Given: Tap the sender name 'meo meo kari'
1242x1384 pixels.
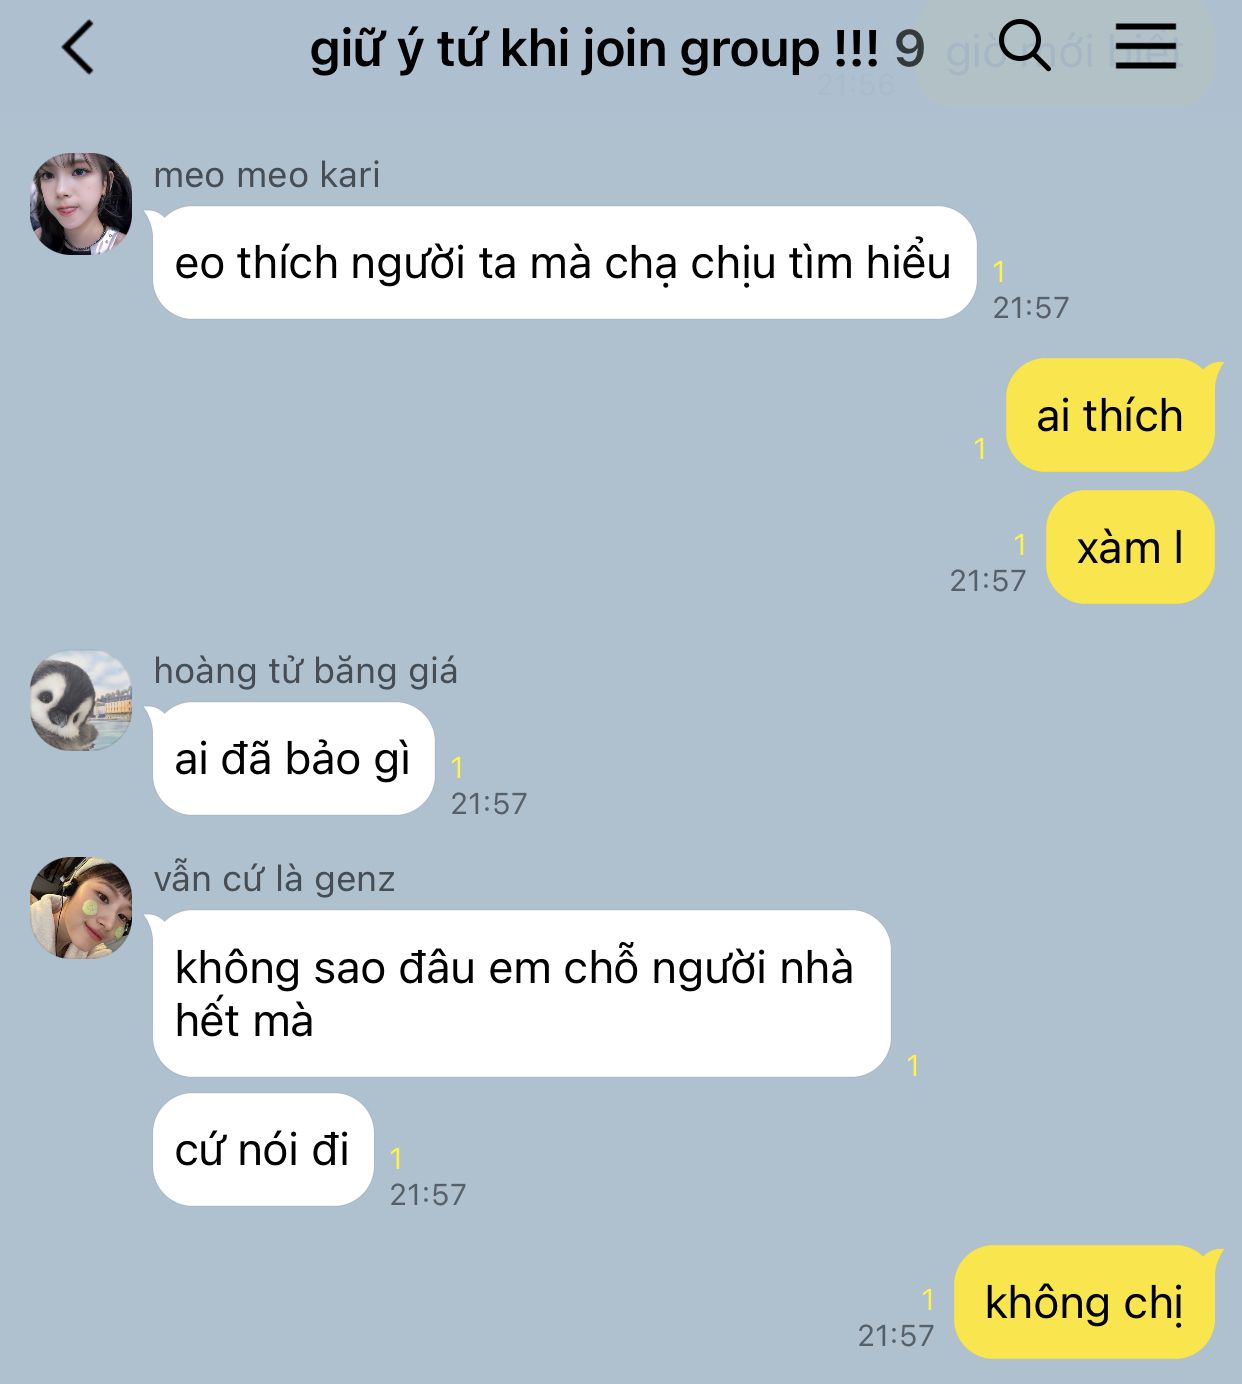Looking at the screenshot, I should [x=267, y=175].
